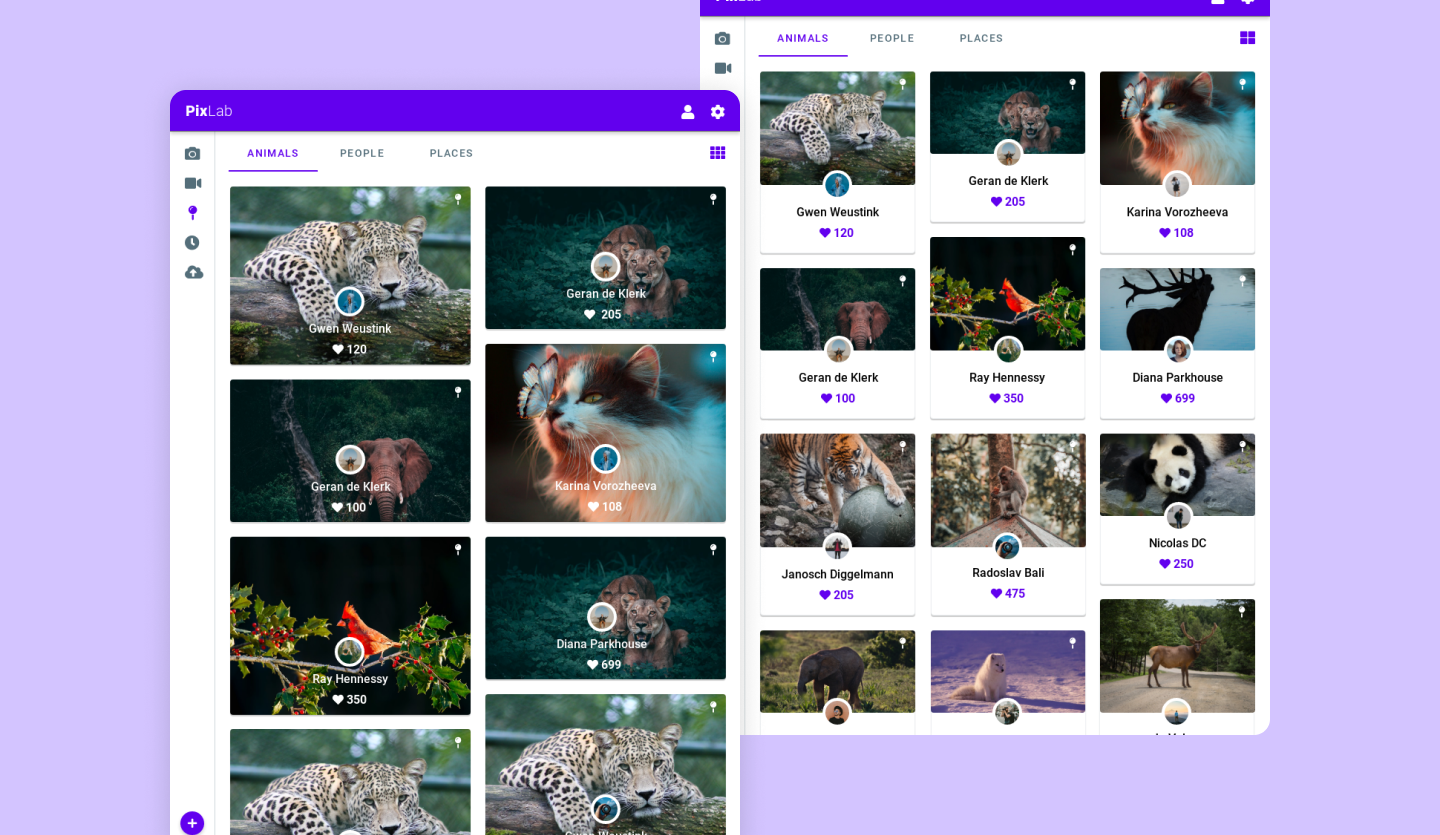The height and width of the screenshot is (835, 1440).
Task: Open the ANIMALS tab in the back window
Action: (x=802, y=38)
